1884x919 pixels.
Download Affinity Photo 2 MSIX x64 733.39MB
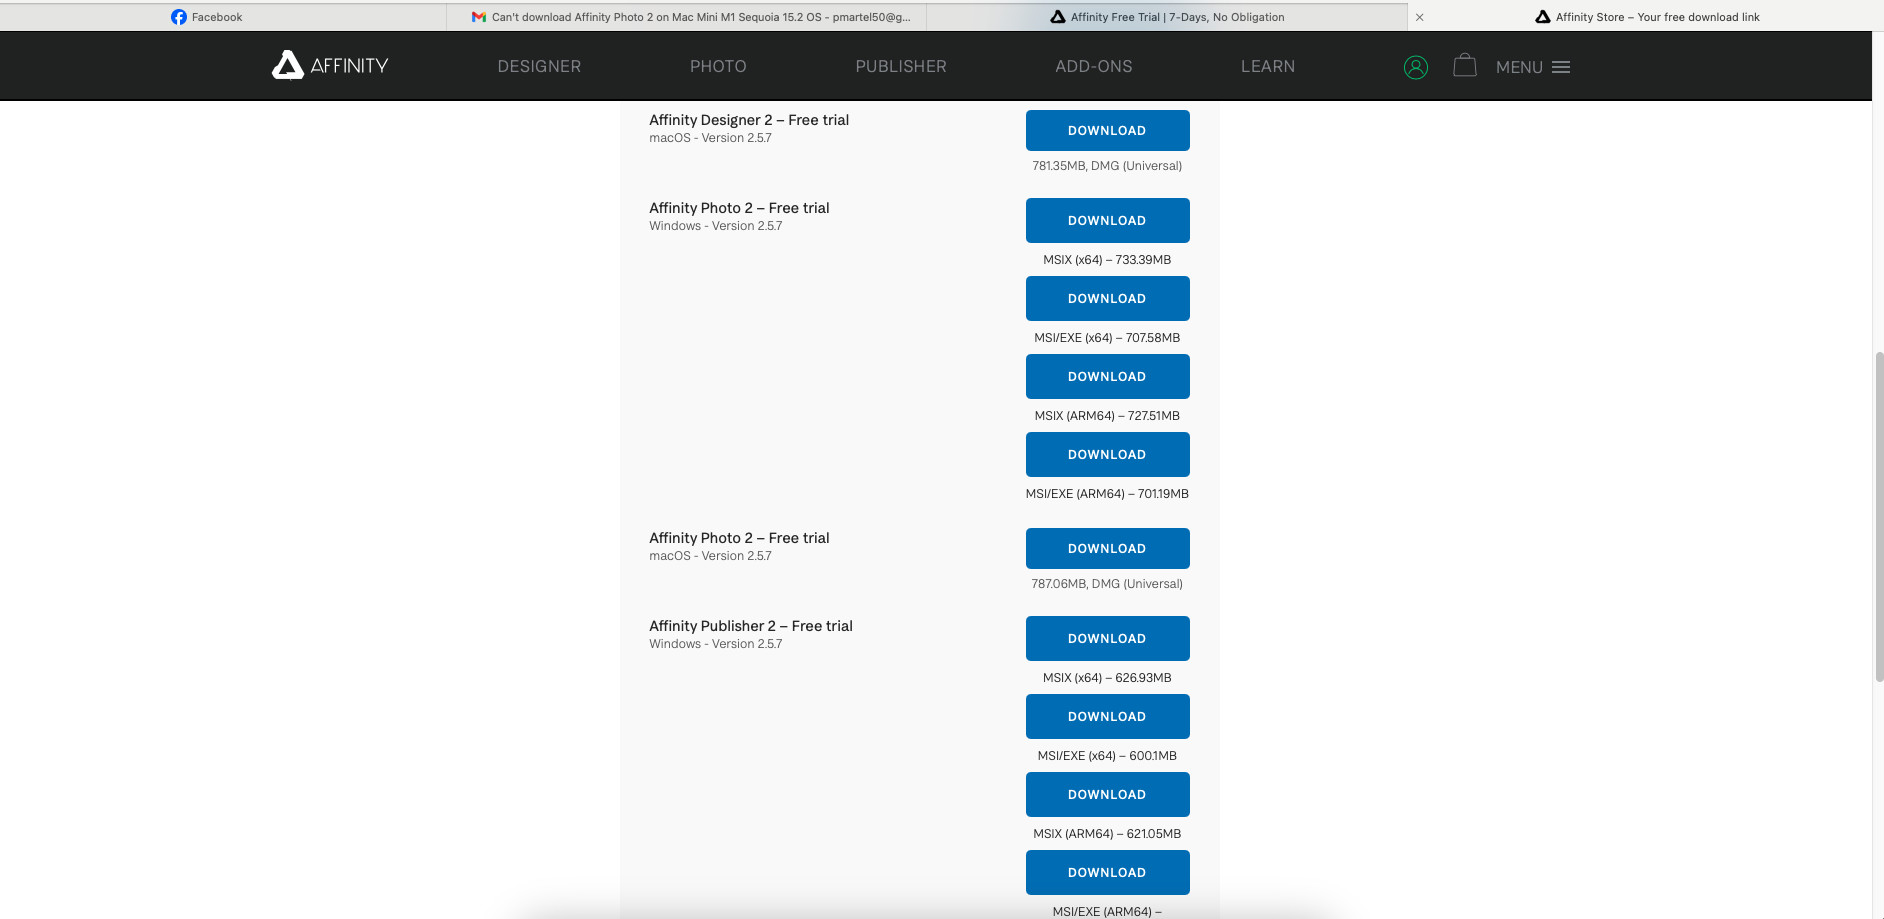tap(1107, 220)
